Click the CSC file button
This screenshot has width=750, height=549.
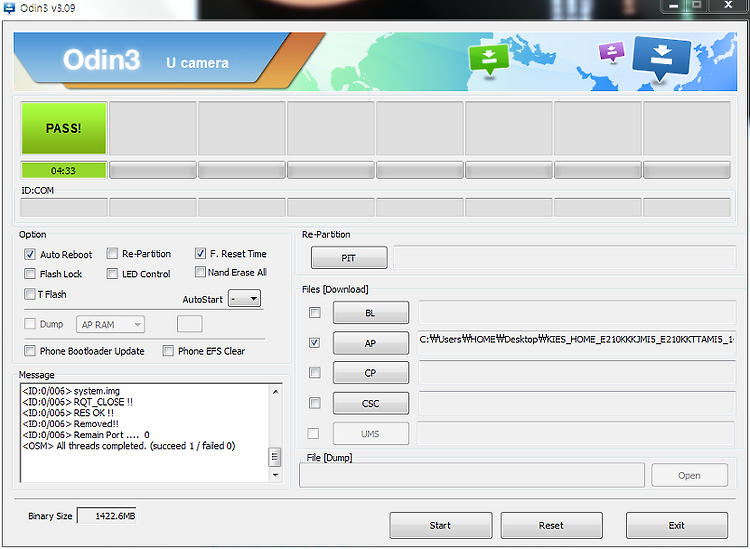coord(371,403)
